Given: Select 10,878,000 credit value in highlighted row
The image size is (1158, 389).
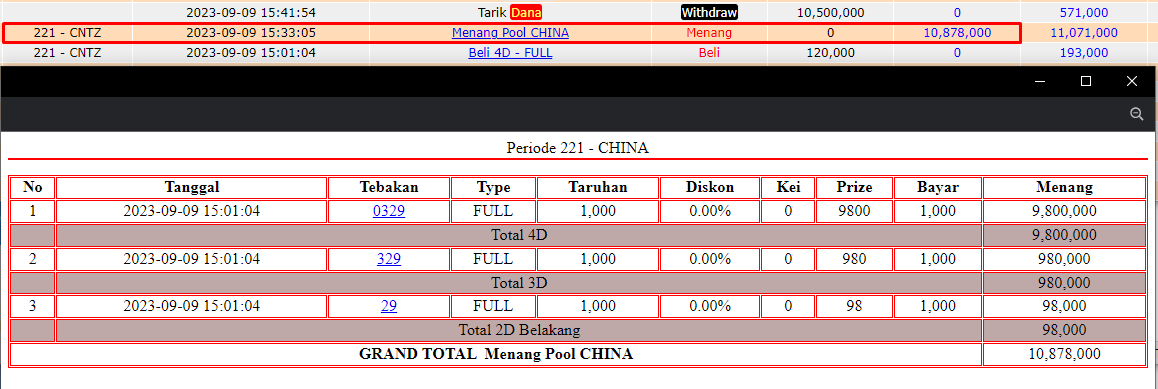Looking at the screenshot, I should point(957,32).
